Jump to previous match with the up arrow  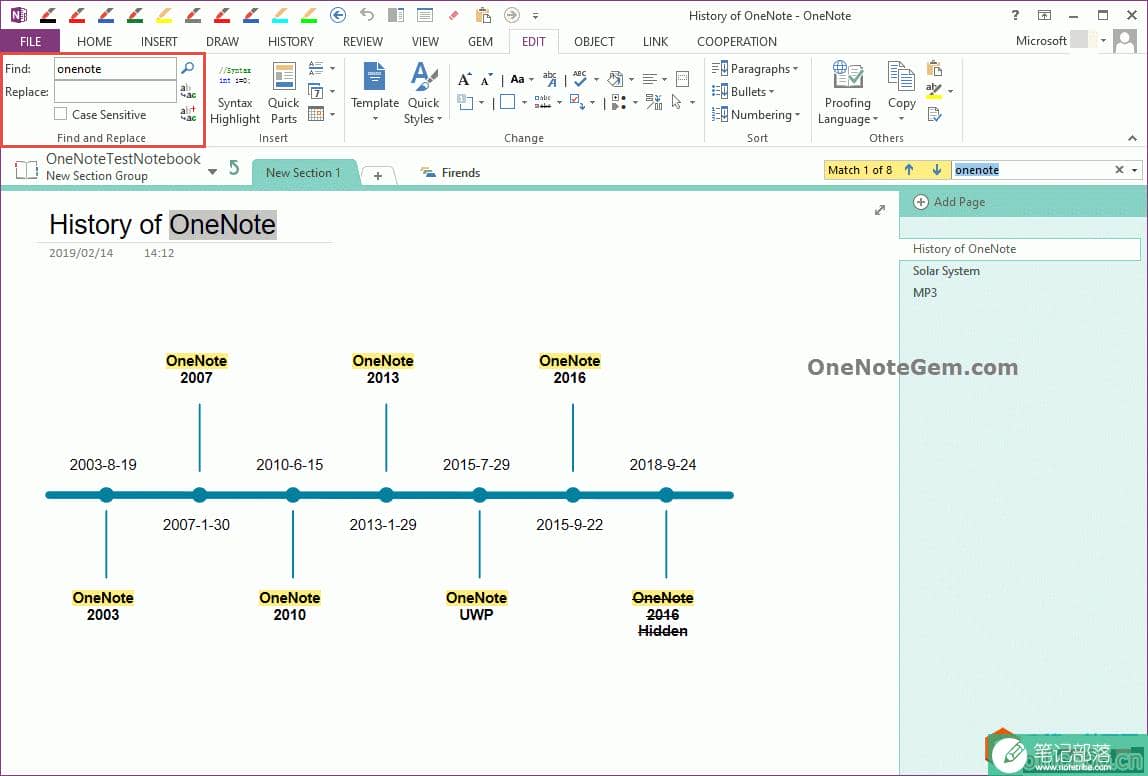909,170
